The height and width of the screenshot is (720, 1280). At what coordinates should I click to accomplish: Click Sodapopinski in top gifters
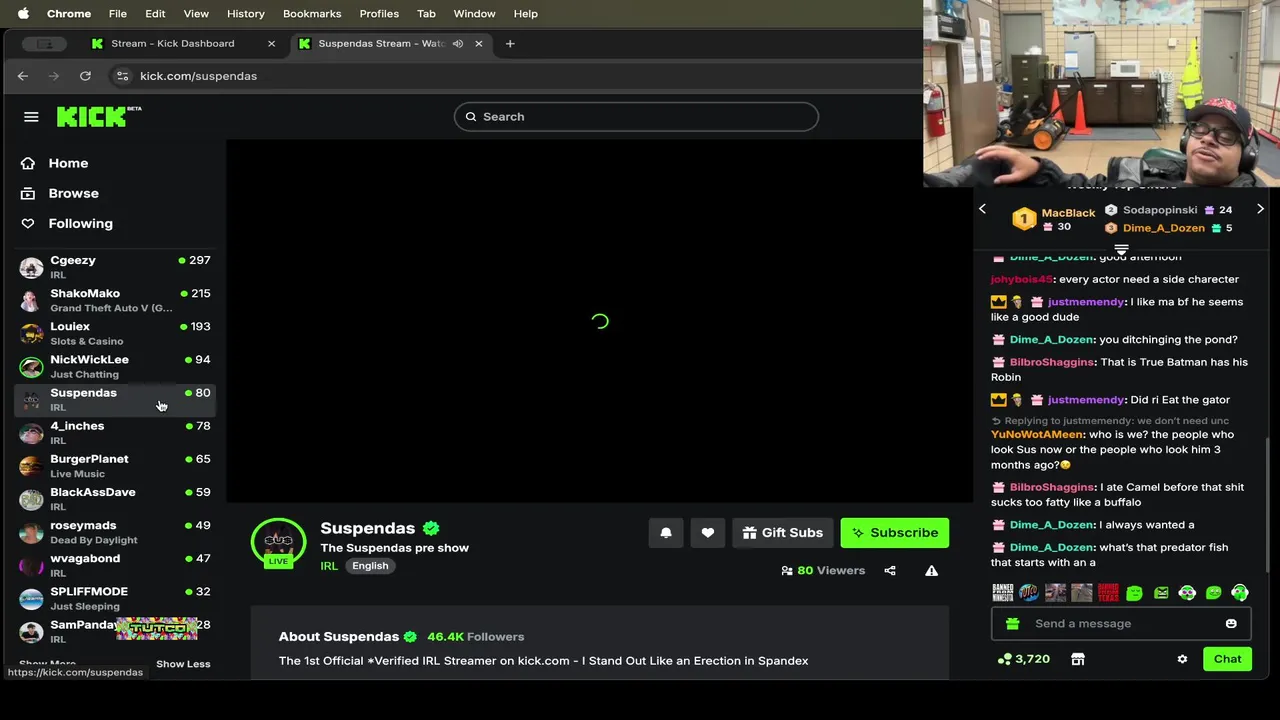pos(1160,210)
